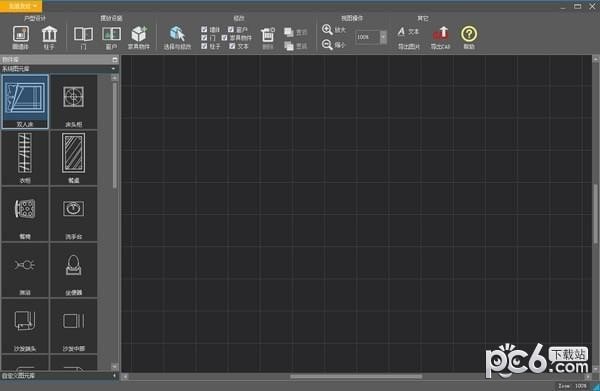This screenshot has height=391, width=600.
Task: Select the draw wall tool
Action: click(21, 37)
